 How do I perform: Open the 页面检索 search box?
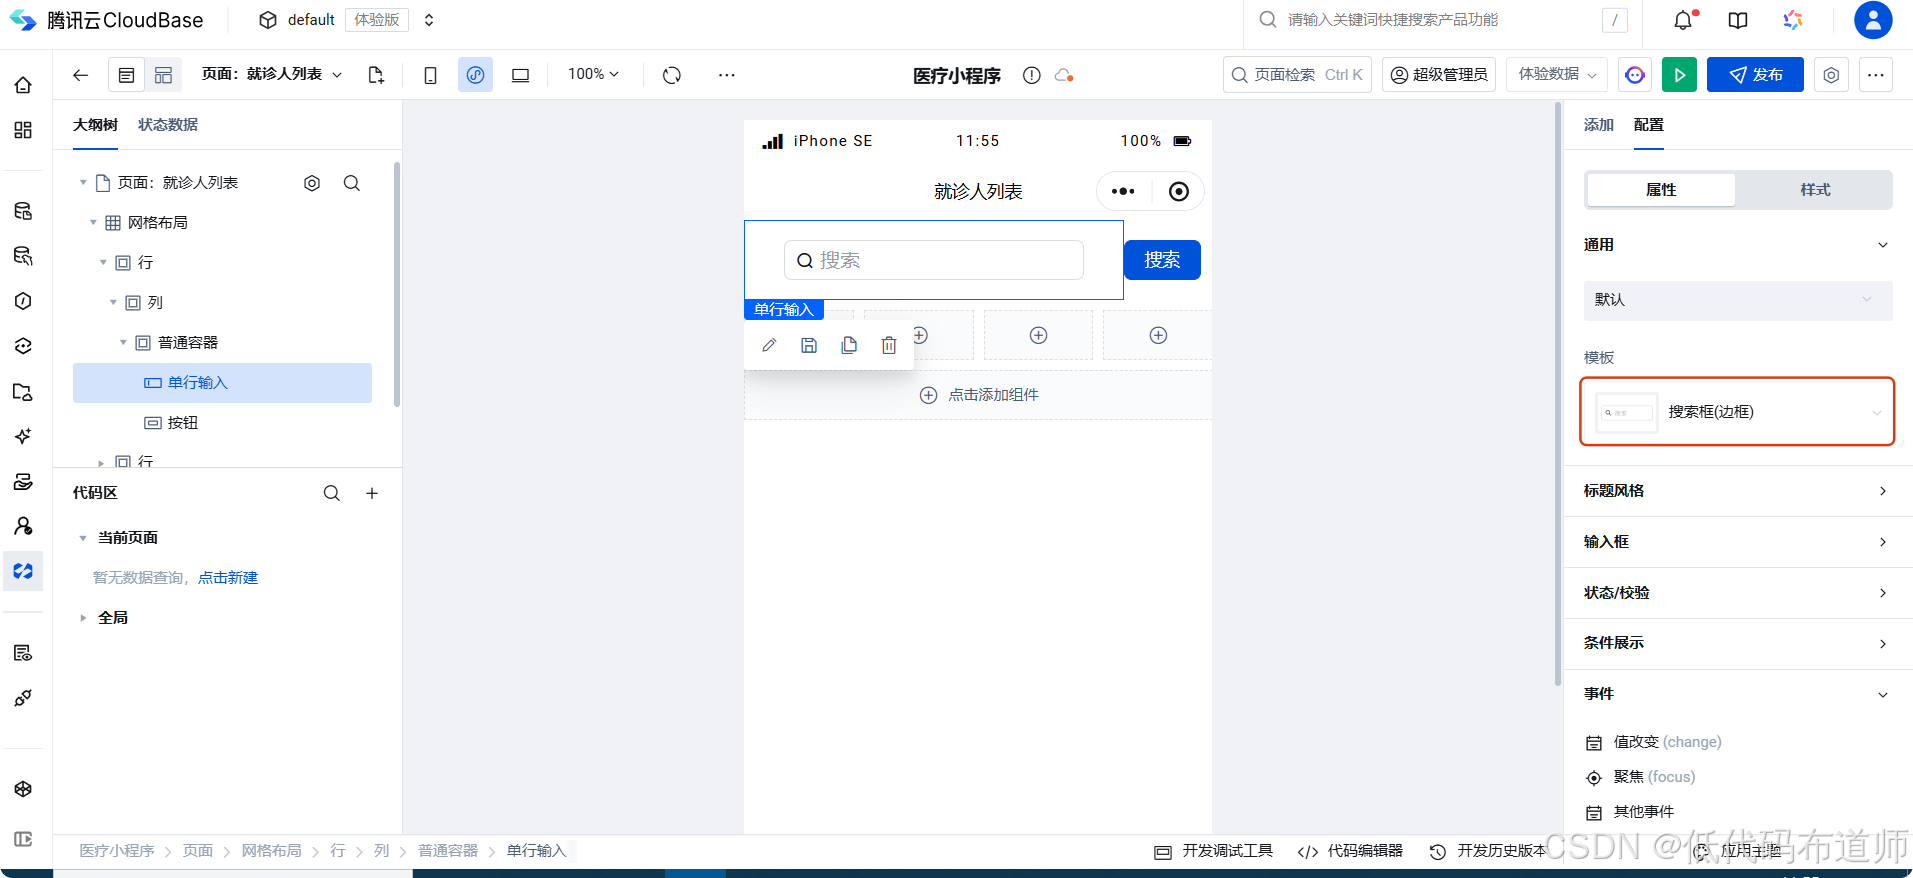tap(1297, 75)
